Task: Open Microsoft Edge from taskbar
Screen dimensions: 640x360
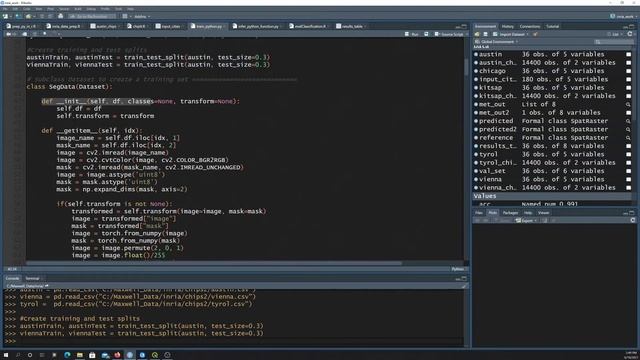Action: 67,355
